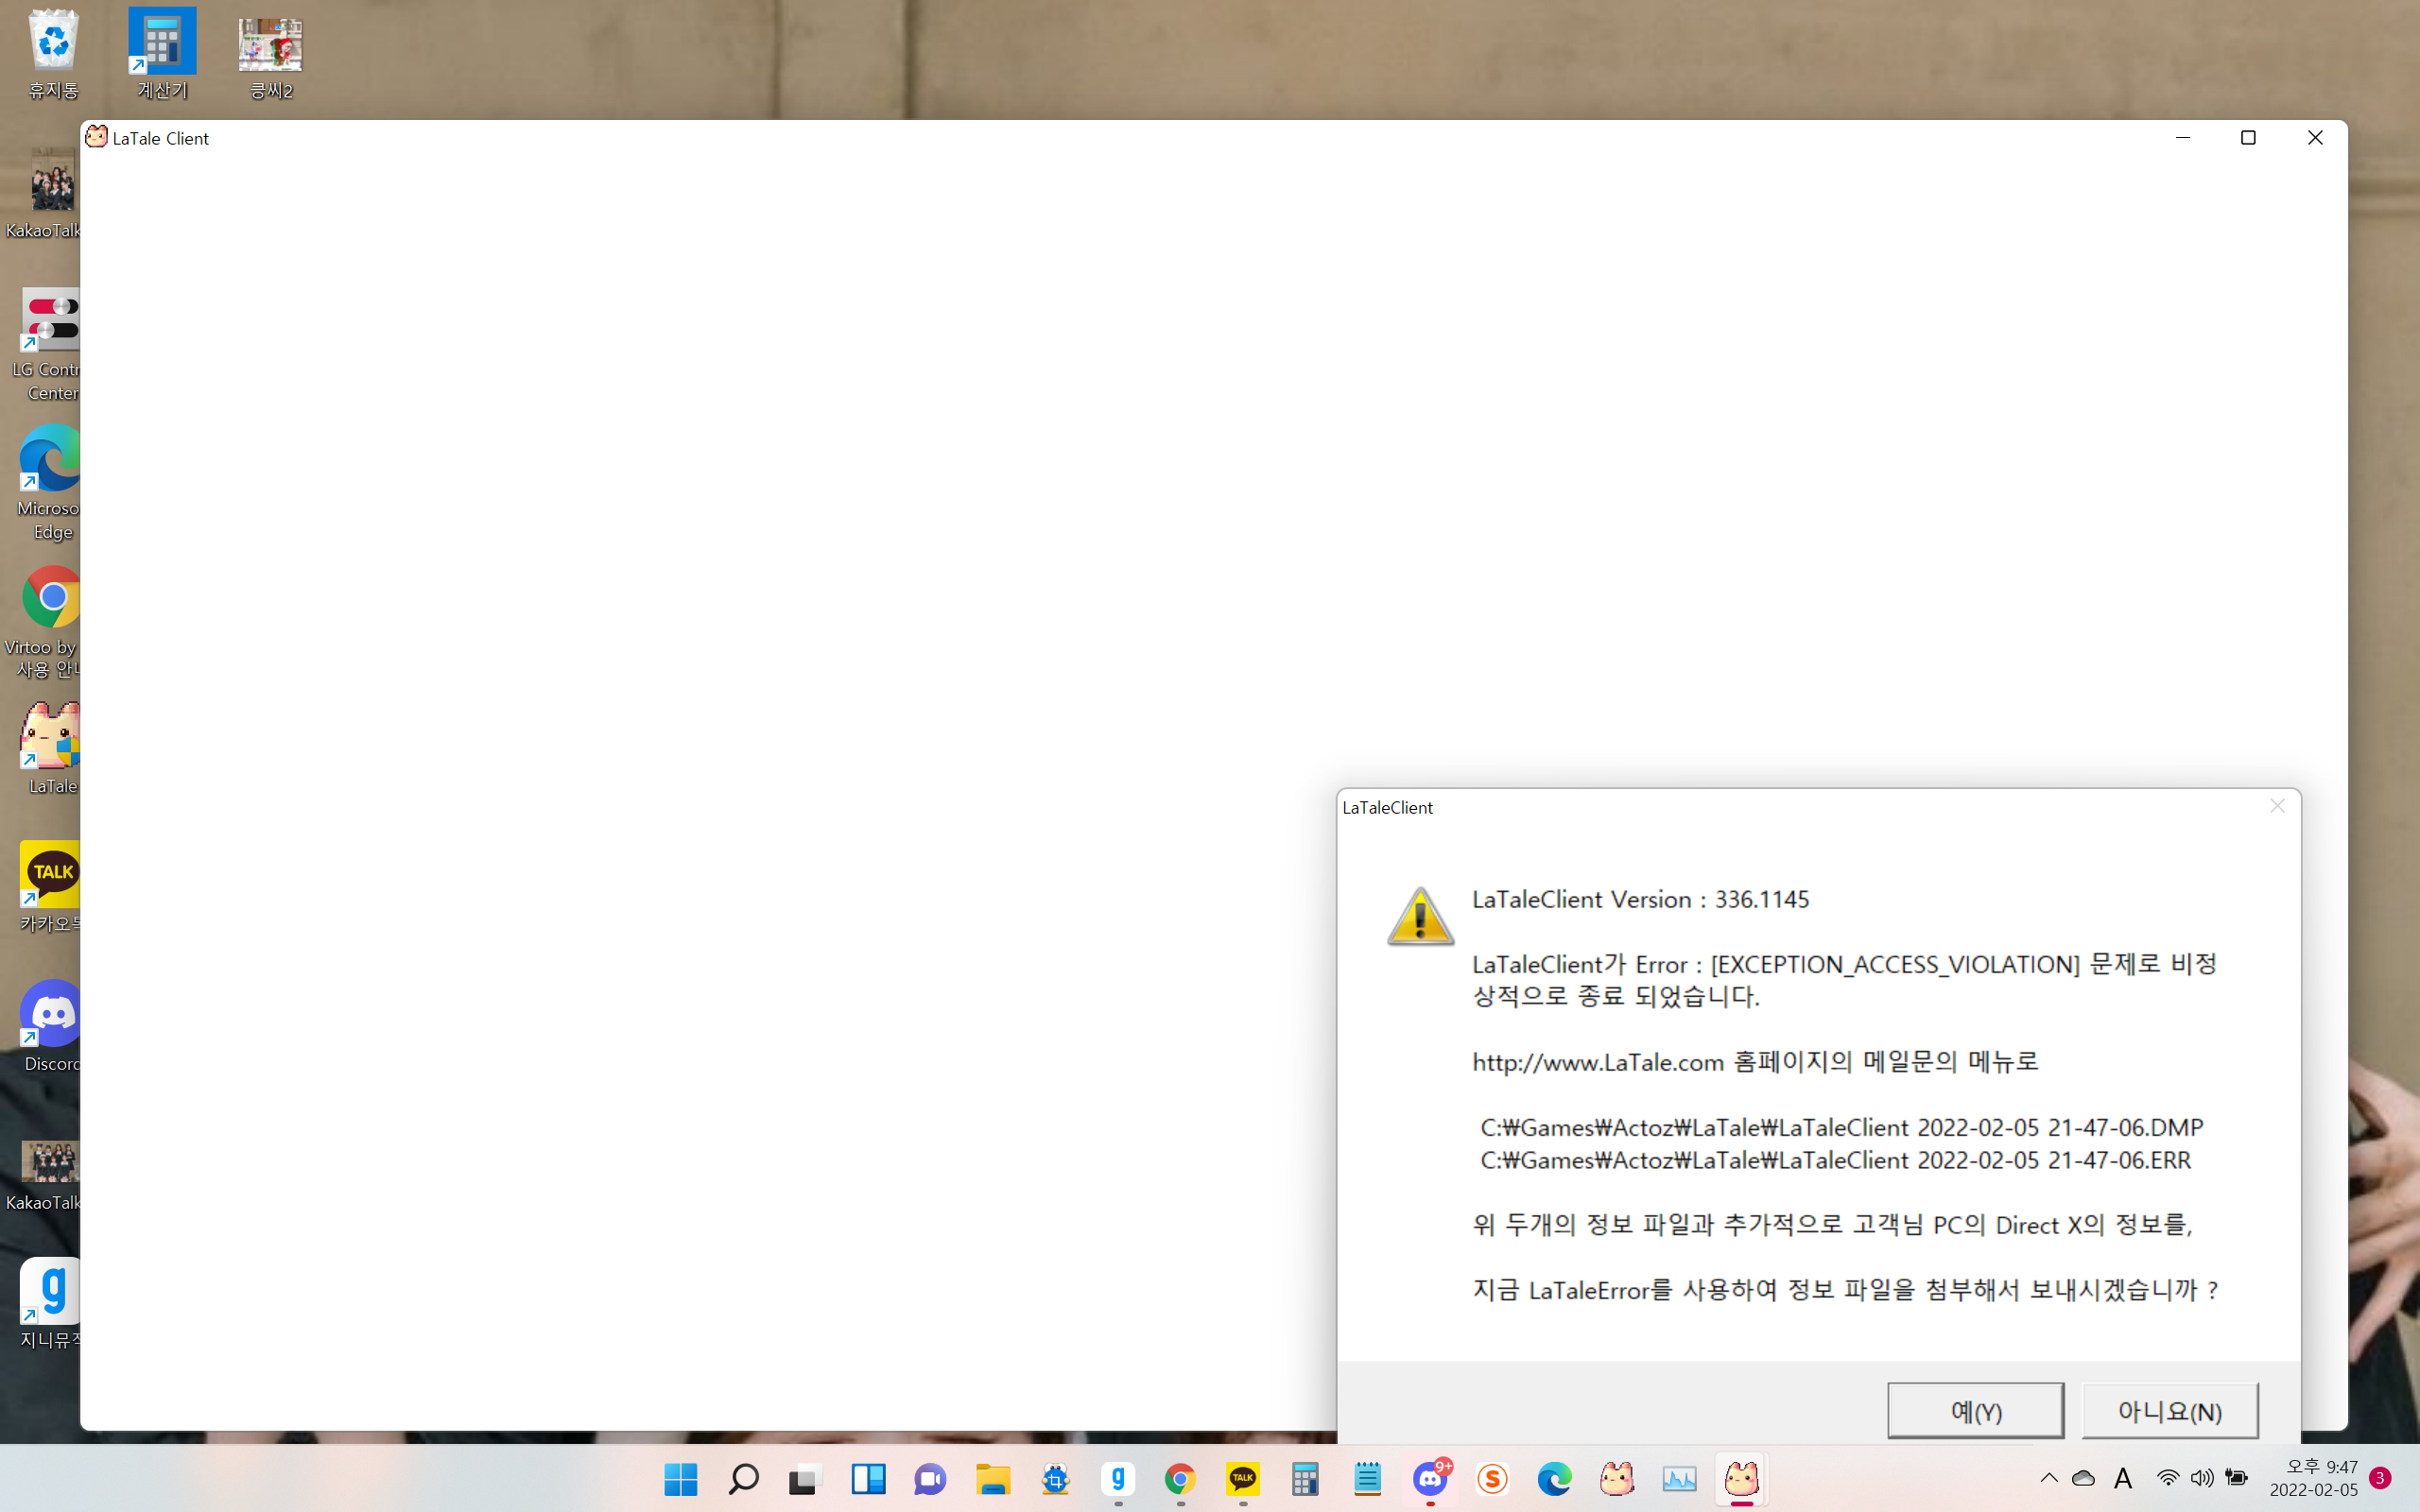Open the Widgets panel from the taskbar
The width and height of the screenshot is (2420, 1512).
point(868,1479)
